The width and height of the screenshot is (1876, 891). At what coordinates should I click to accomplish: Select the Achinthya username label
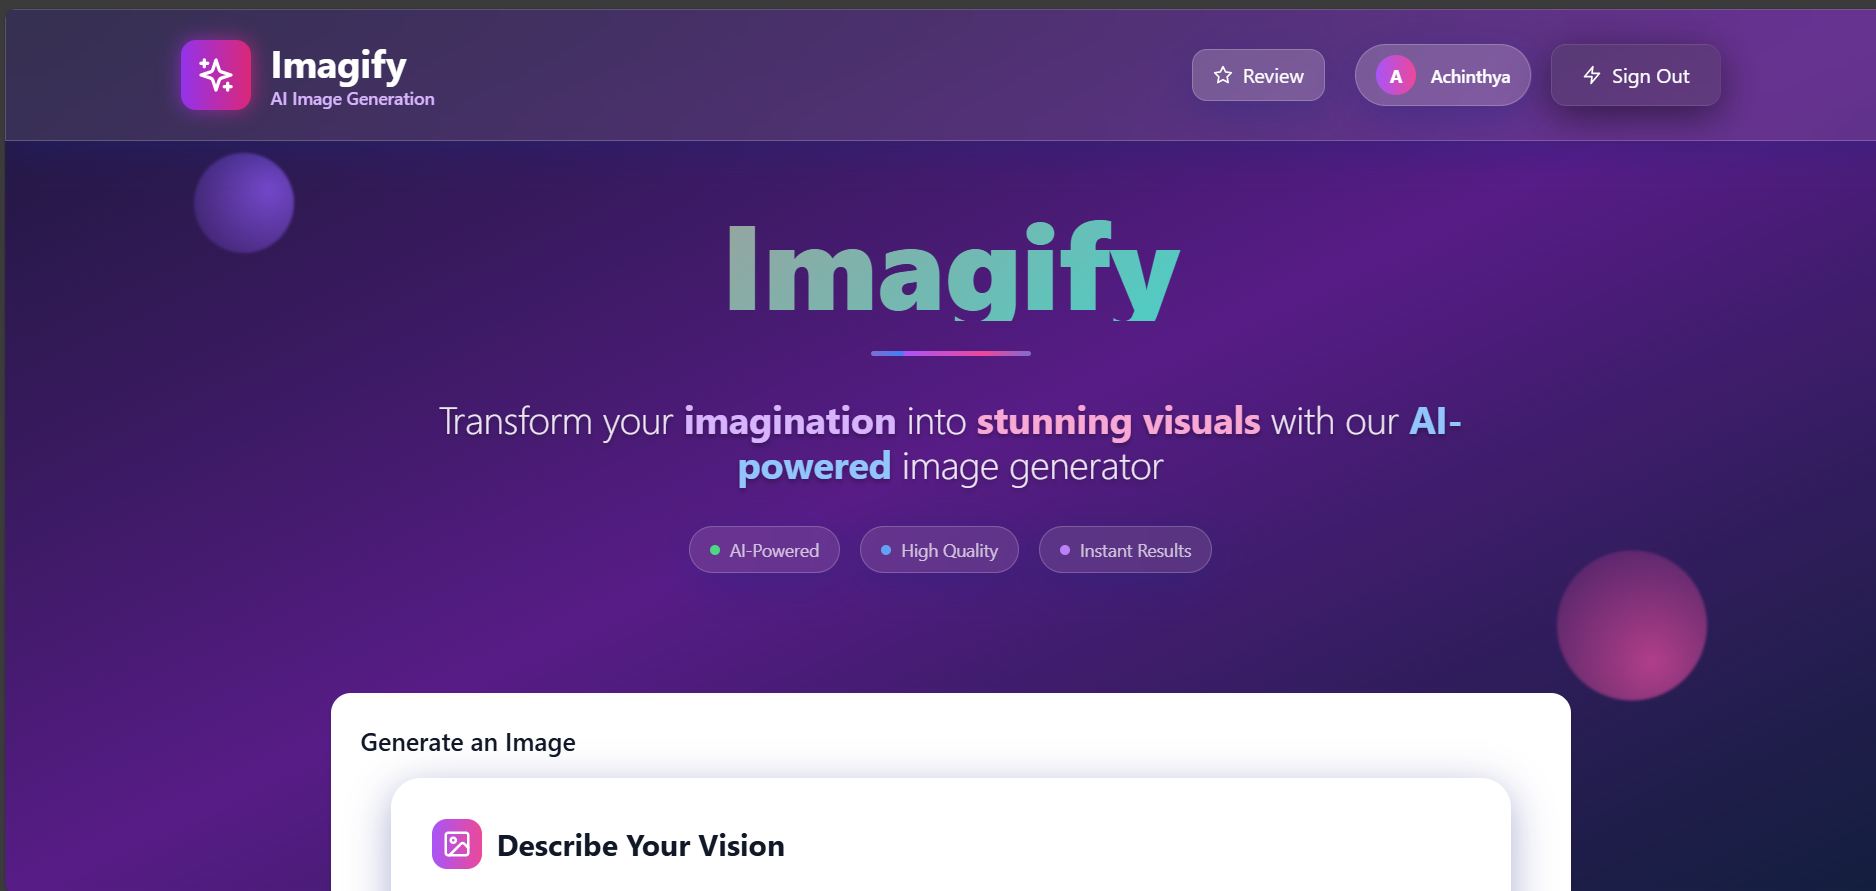[1470, 77]
